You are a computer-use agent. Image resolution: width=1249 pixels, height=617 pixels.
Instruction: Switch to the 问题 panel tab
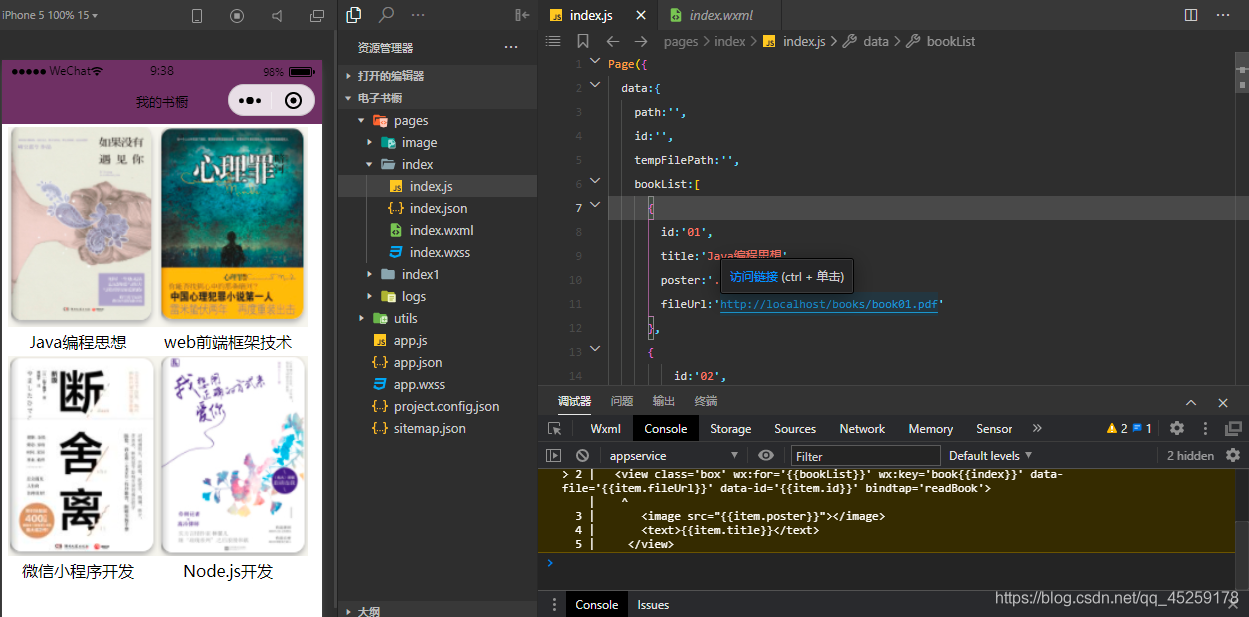pos(622,401)
